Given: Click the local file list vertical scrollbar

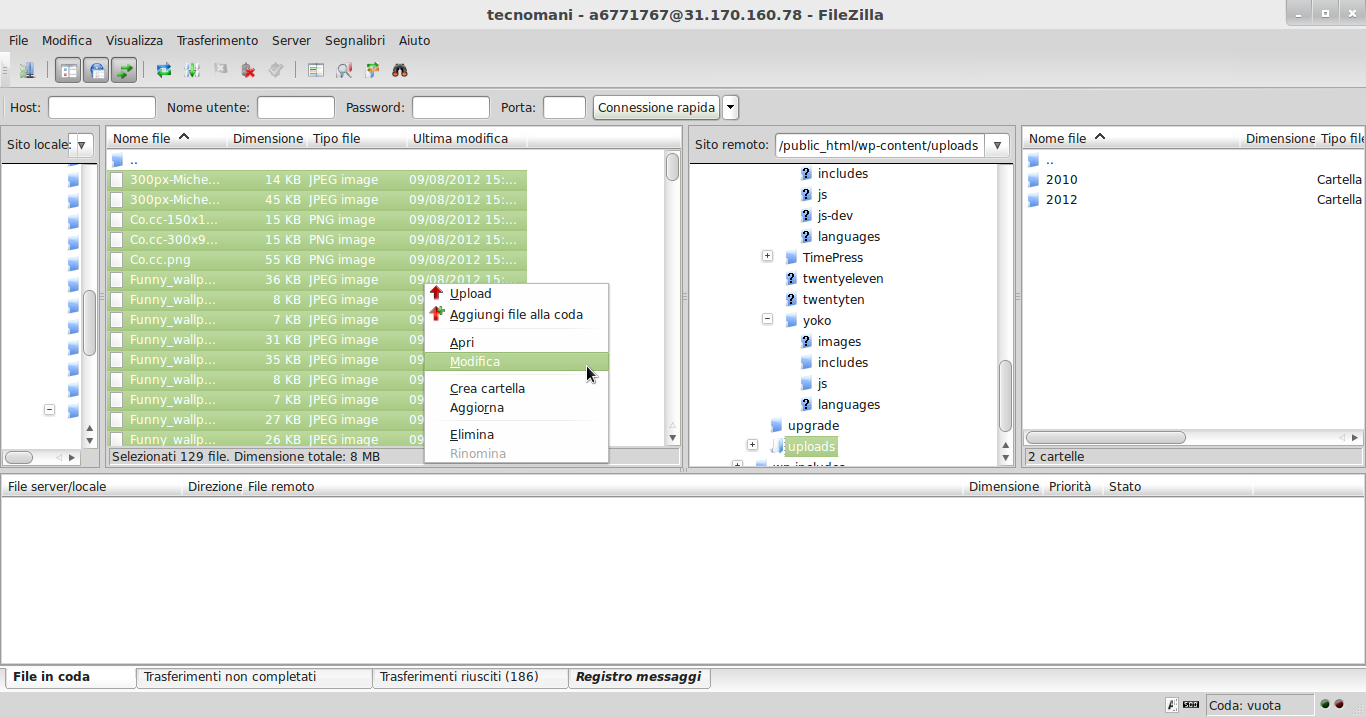Looking at the screenshot, I should click(x=672, y=298).
